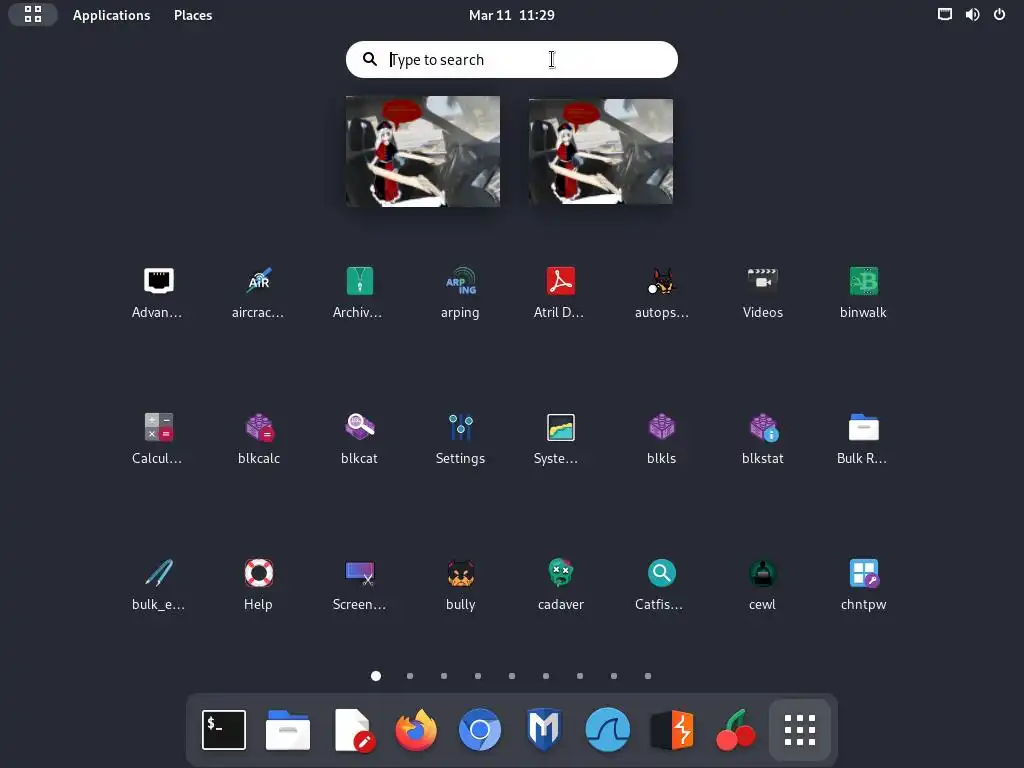Launch Wireshark from the dock
Viewport: 1024px width, 768px height.
[608, 729]
